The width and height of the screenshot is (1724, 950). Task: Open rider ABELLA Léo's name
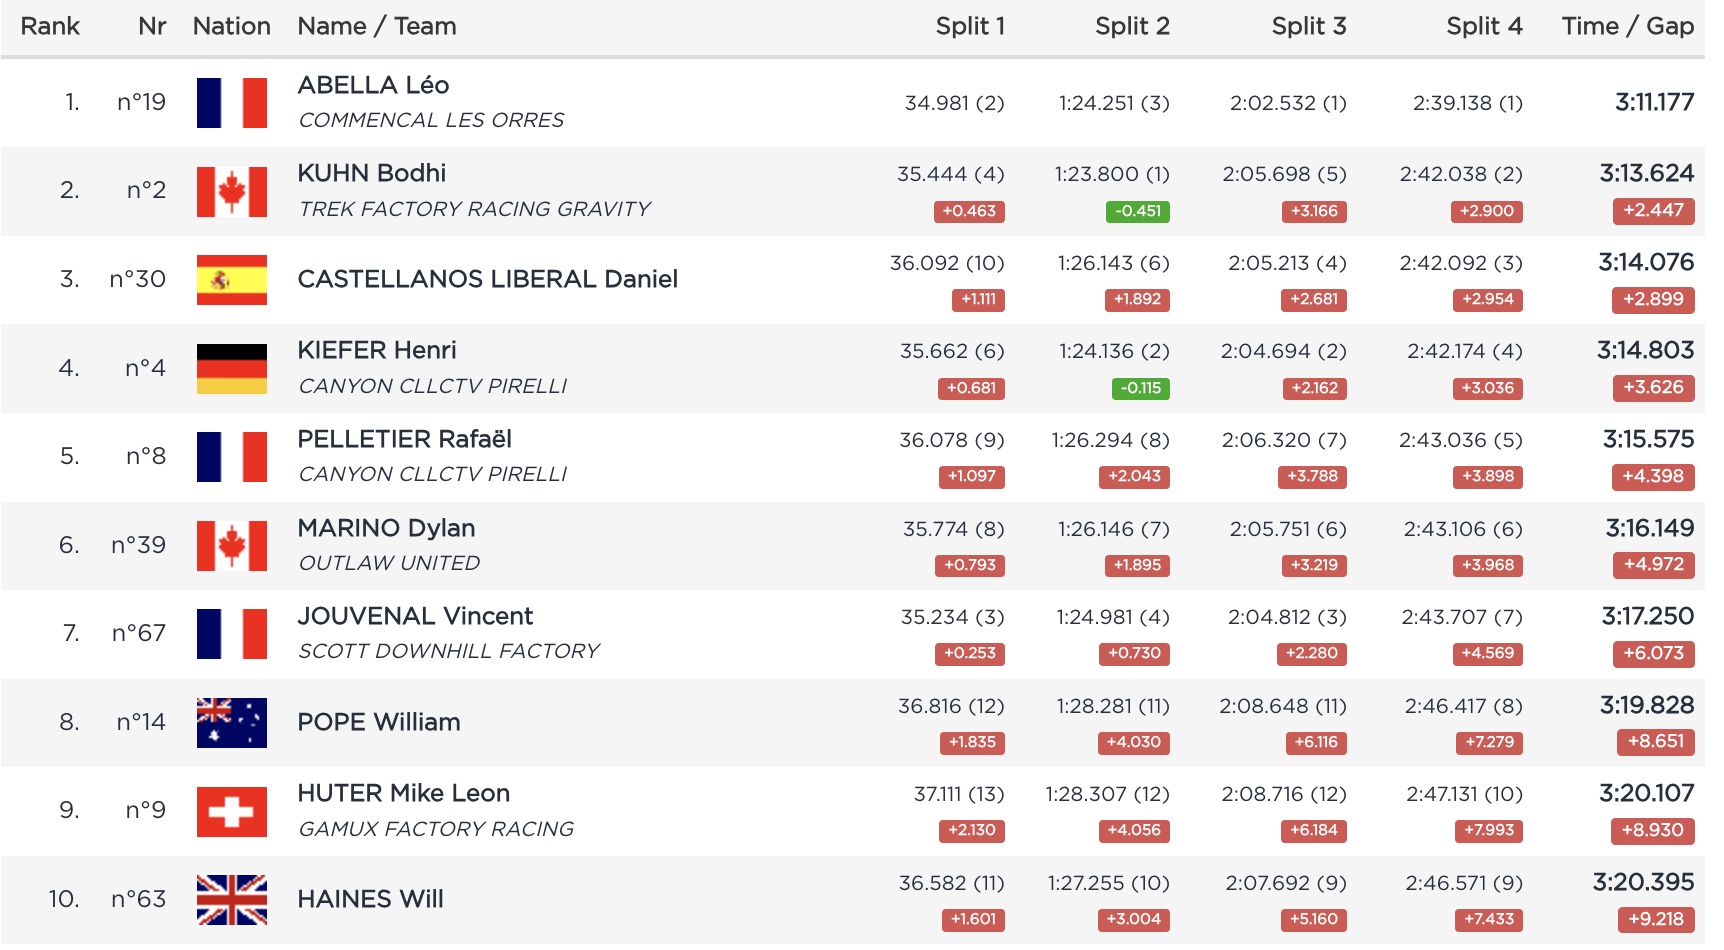point(373,85)
